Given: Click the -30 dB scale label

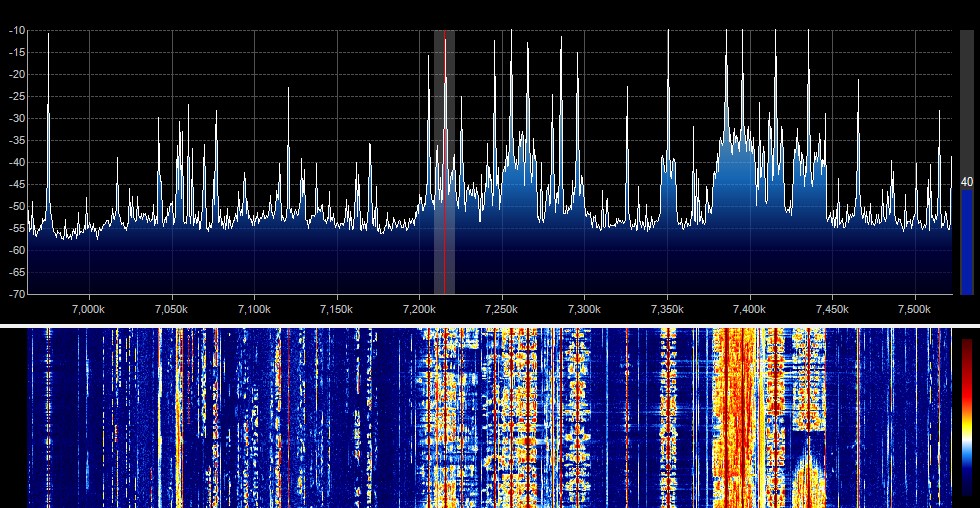Looking at the screenshot, I should tap(17, 118).
